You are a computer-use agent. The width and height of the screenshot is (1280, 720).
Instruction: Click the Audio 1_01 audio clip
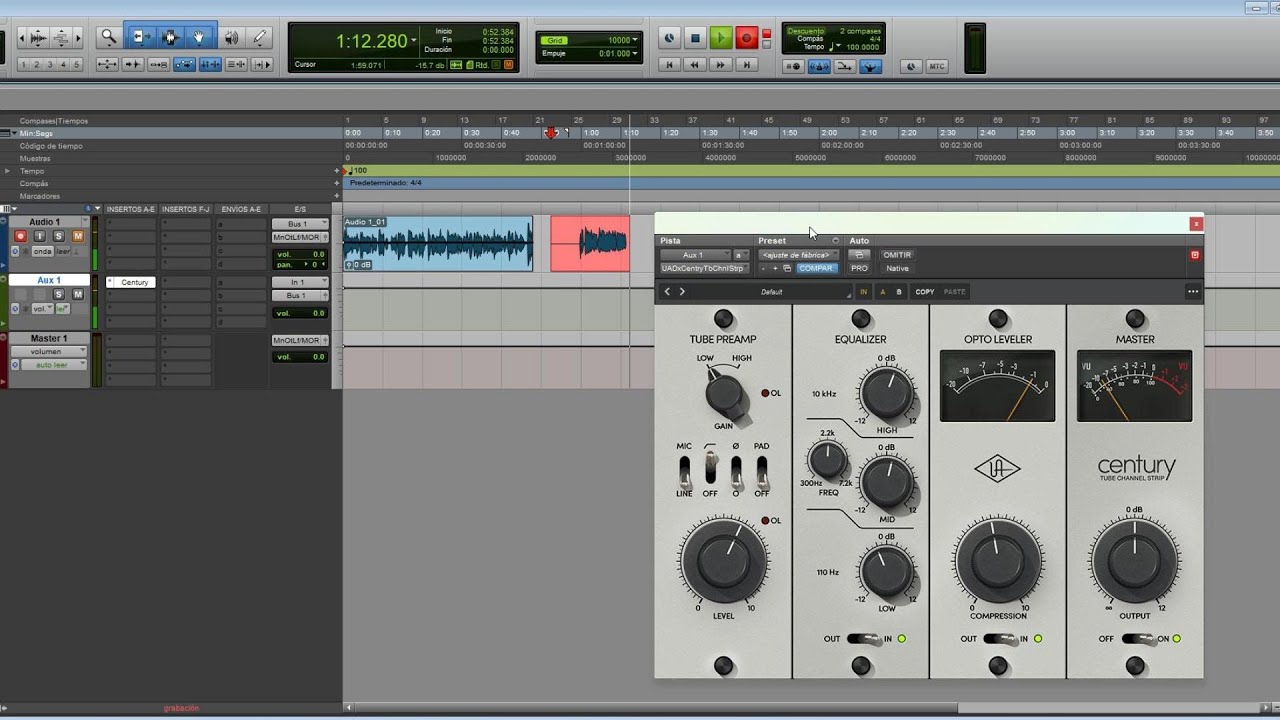click(438, 243)
